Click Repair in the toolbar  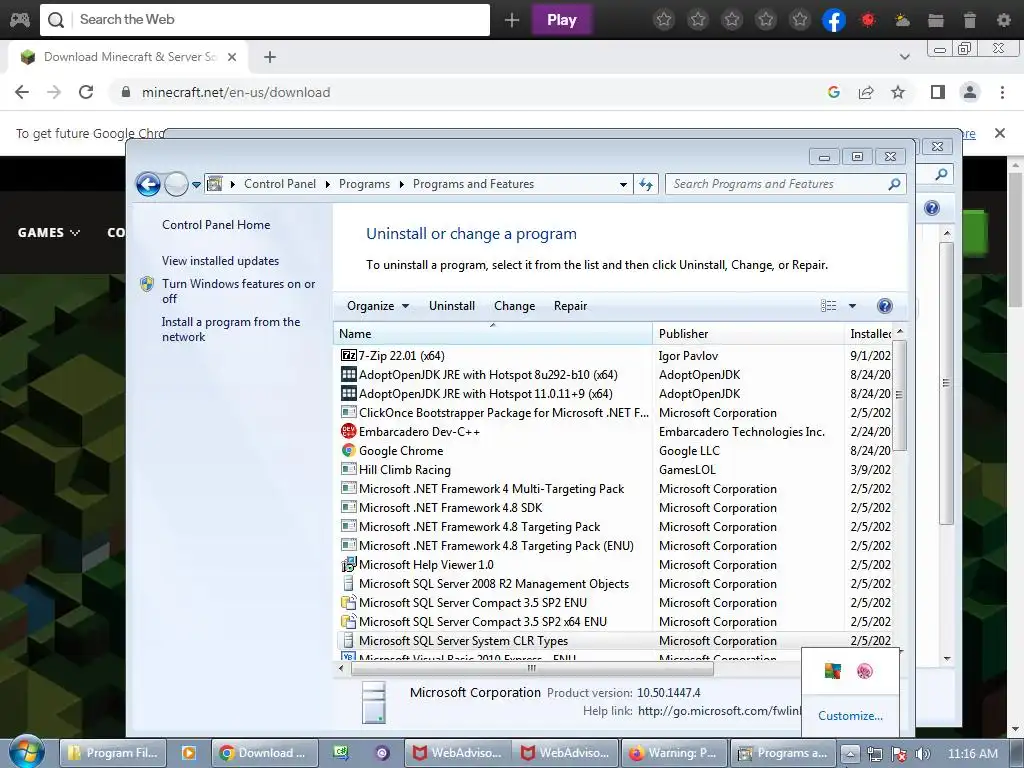570,306
